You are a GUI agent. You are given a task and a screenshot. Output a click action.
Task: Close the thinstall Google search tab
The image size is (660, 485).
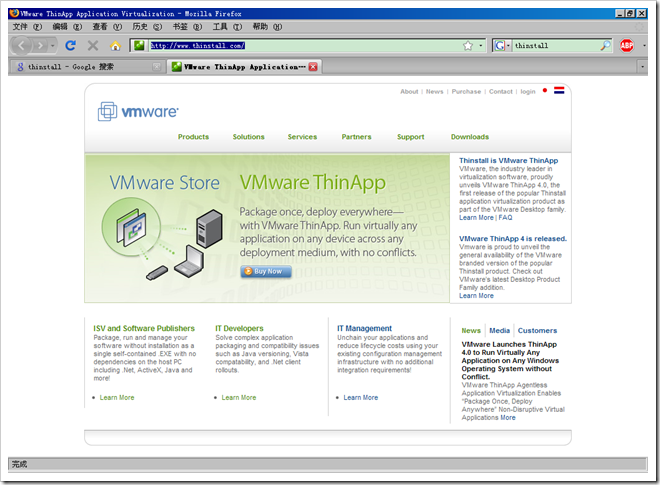point(157,67)
